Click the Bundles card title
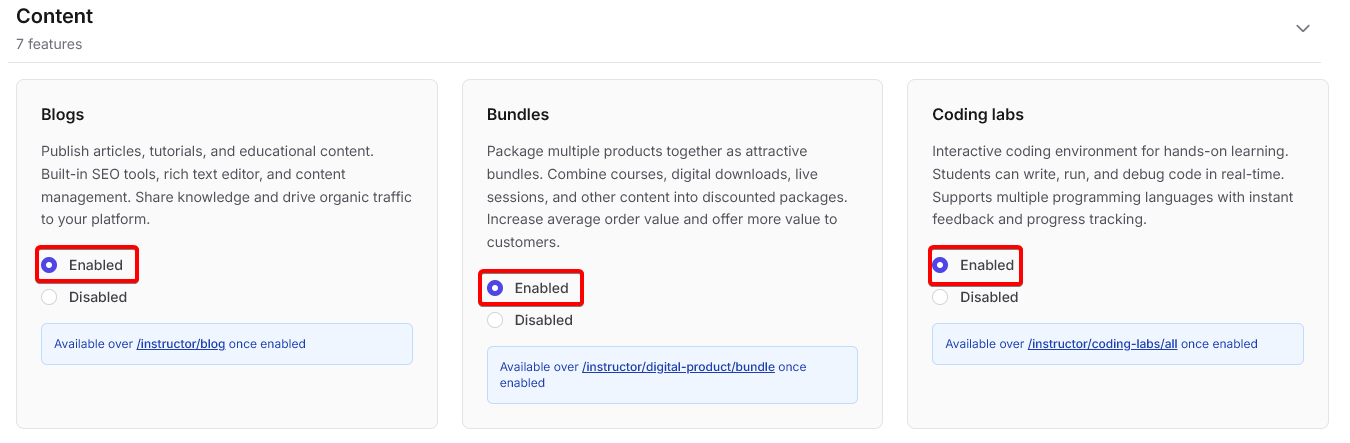The width and height of the screenshot is (1350, 443). (x=518, y=114)
